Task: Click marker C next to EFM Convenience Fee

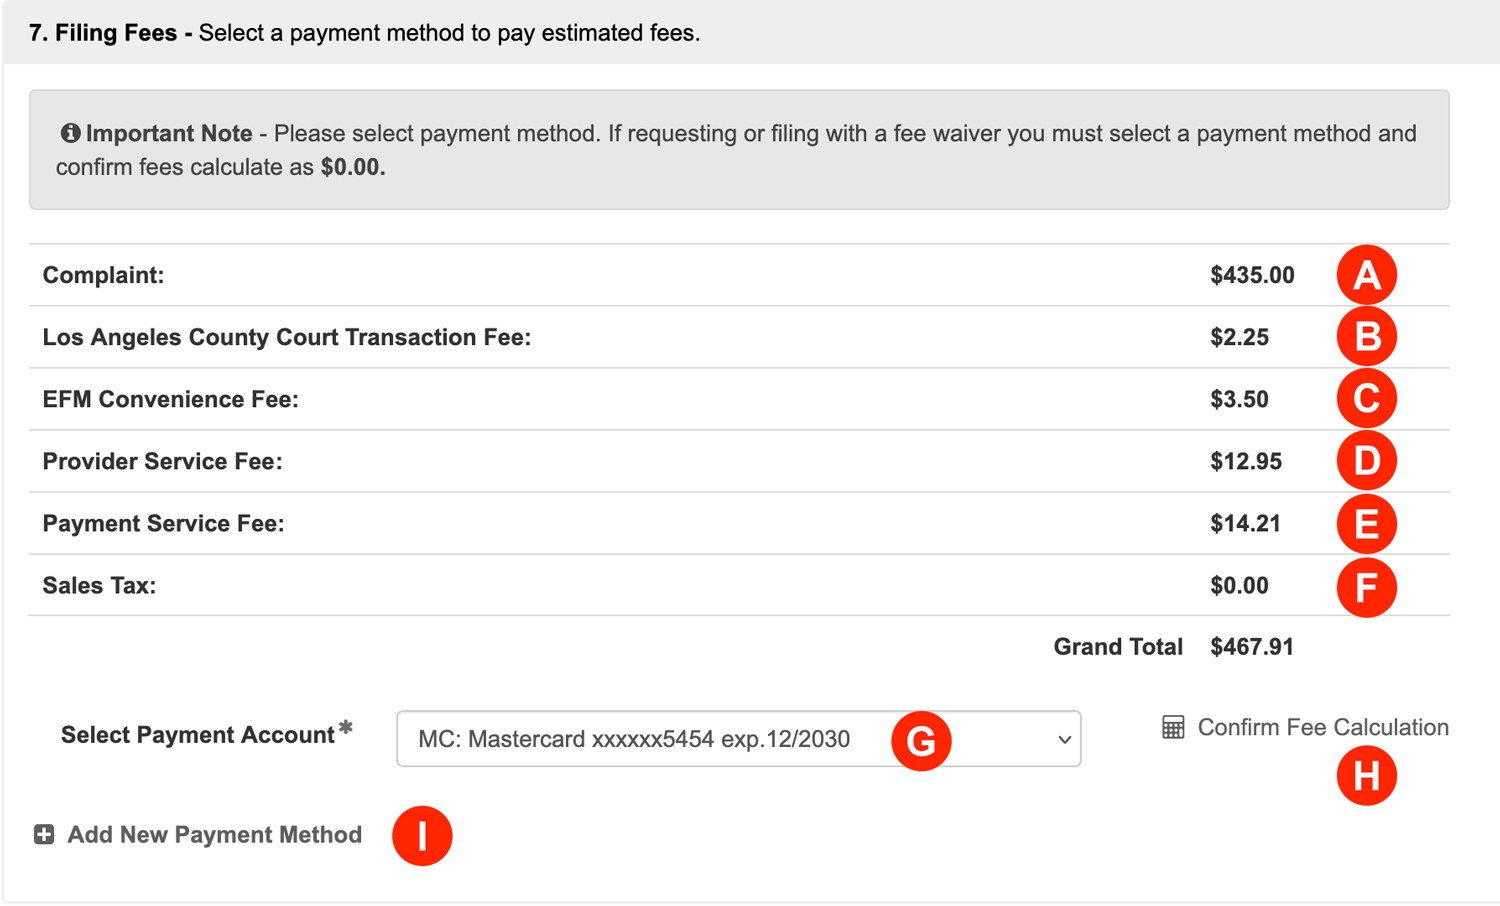Action: (1366, 399)
